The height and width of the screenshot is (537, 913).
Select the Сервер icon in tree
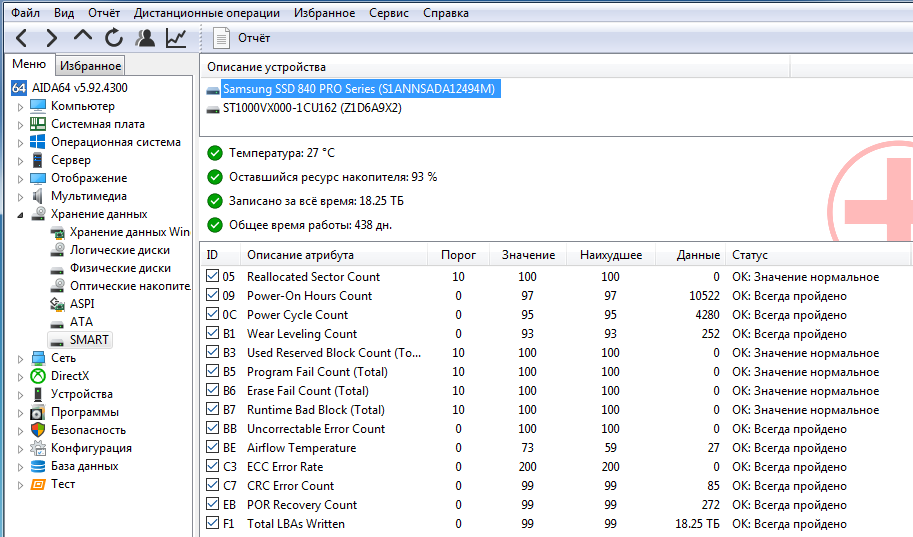click(38, 160)
